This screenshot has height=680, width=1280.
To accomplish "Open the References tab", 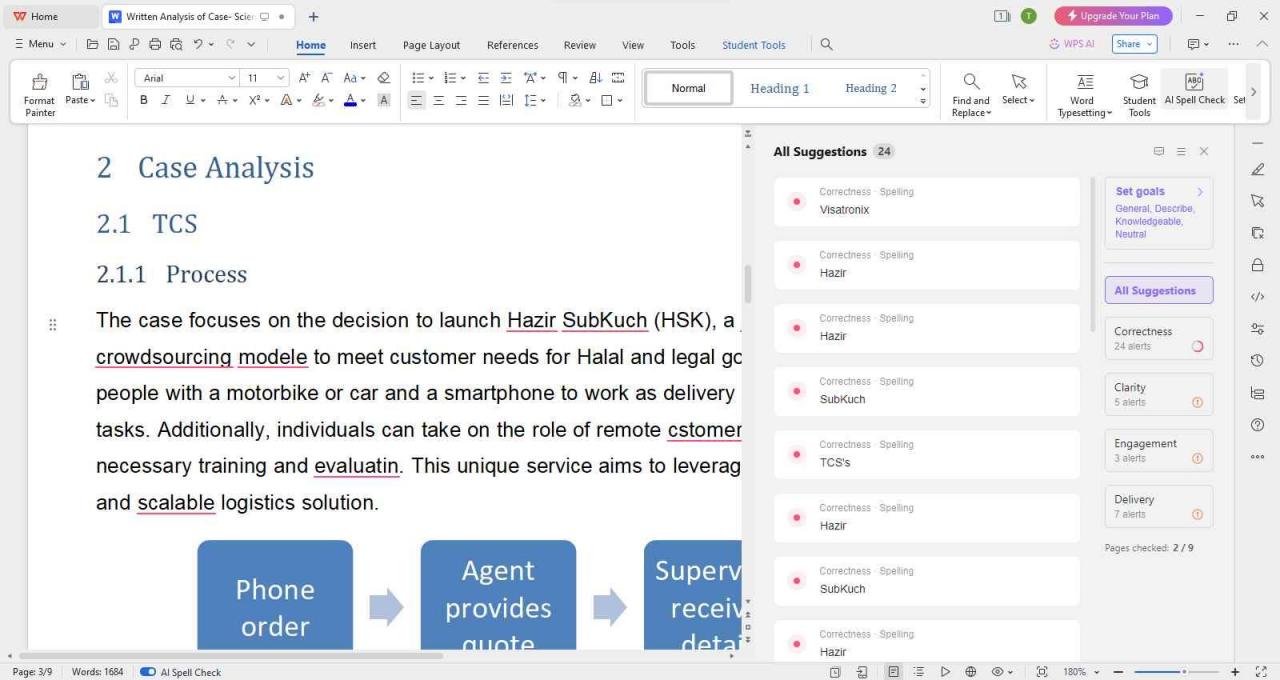I will tap(512, 45).
